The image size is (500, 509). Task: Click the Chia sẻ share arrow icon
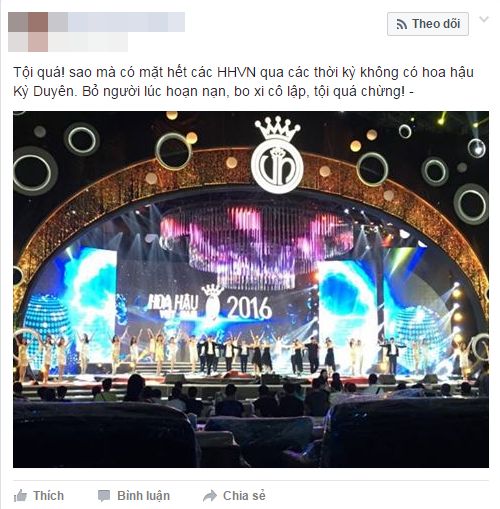coord(210,496)
